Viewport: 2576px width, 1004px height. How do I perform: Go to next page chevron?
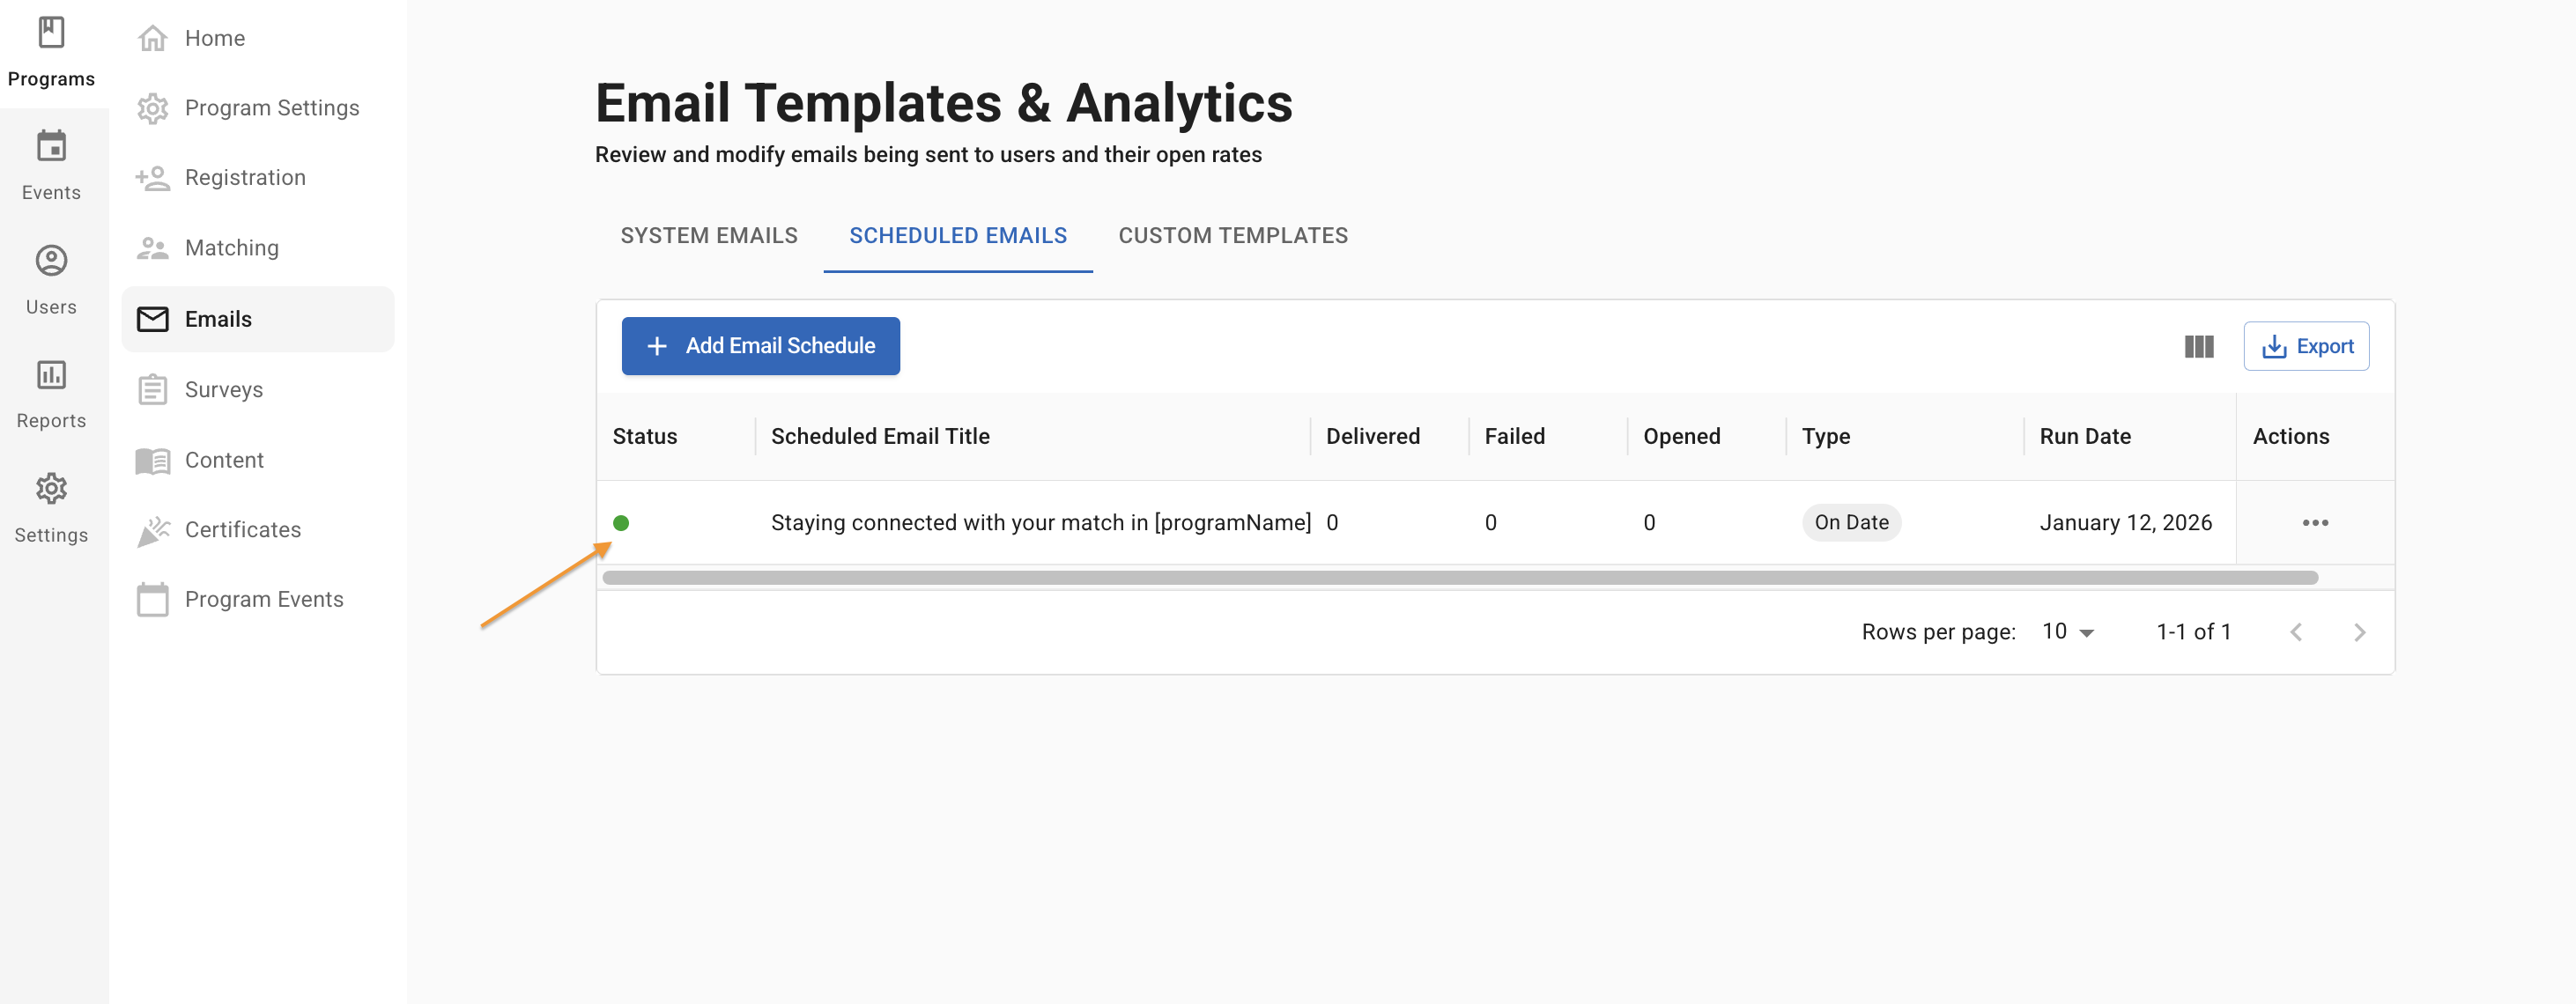click(2359, 632)
